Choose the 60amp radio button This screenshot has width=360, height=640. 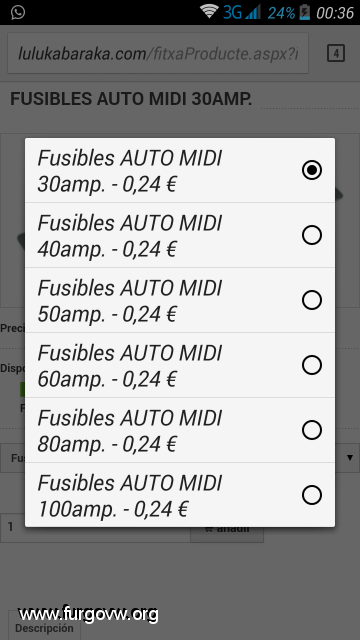(312, 365)
